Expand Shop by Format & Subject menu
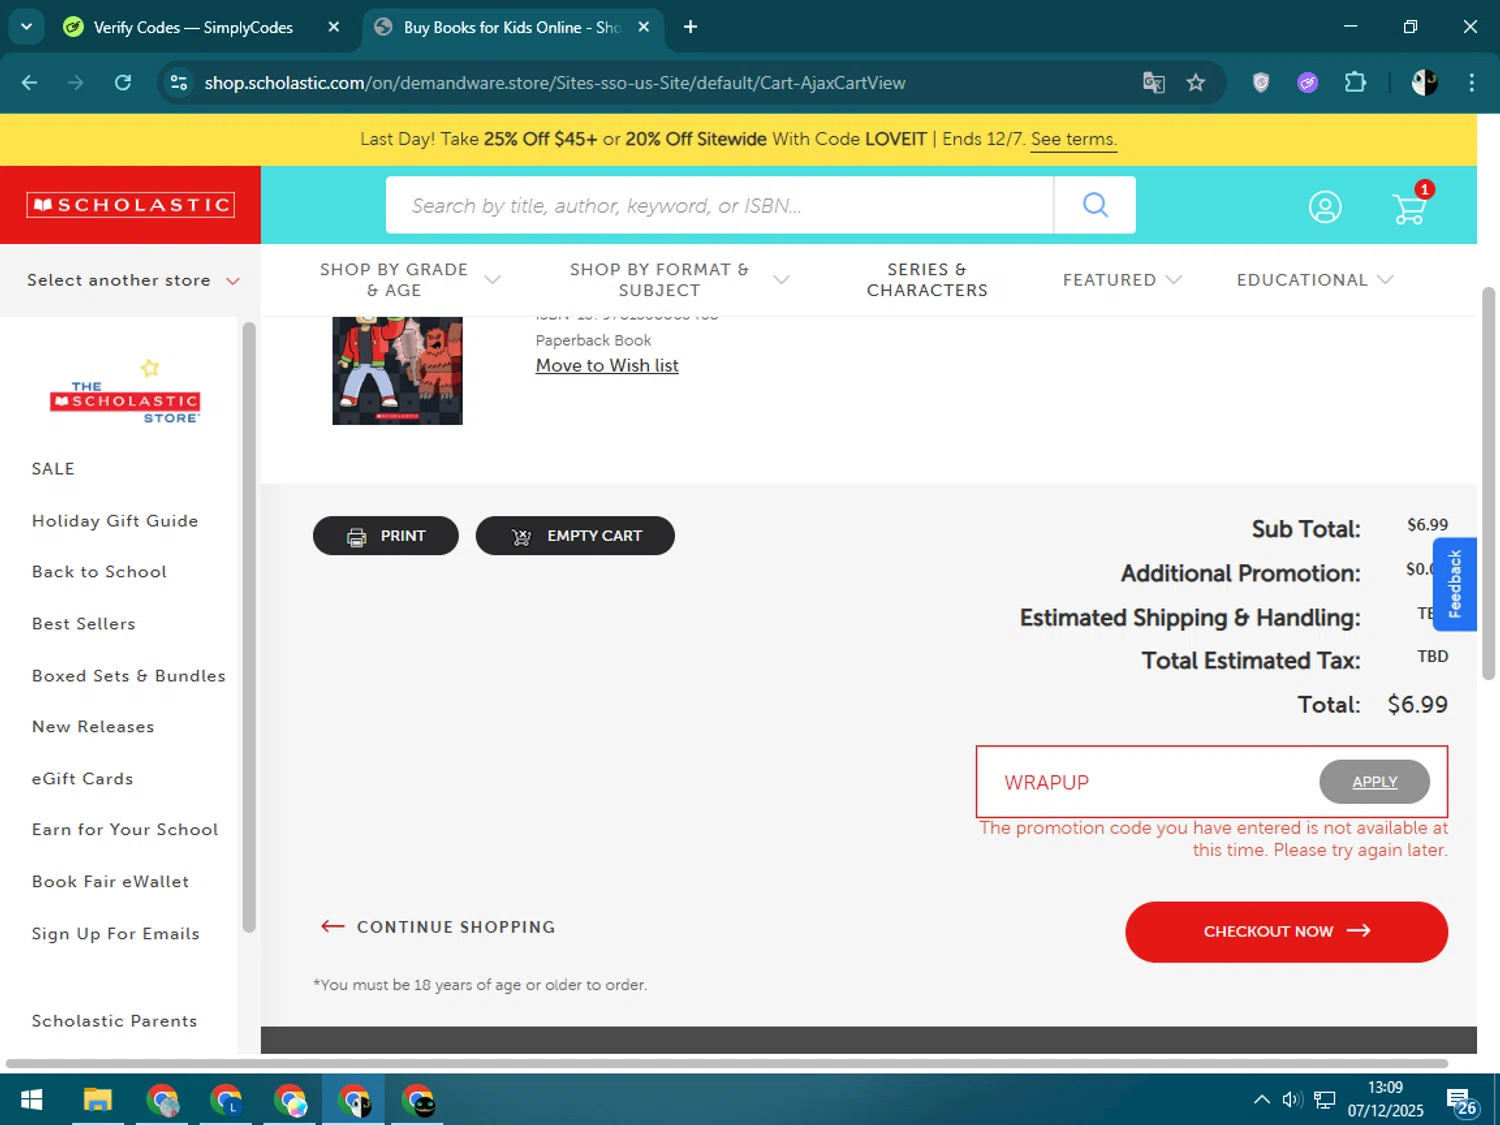The height and width of the screenshot is (1125, 1500). pos(679,280)
